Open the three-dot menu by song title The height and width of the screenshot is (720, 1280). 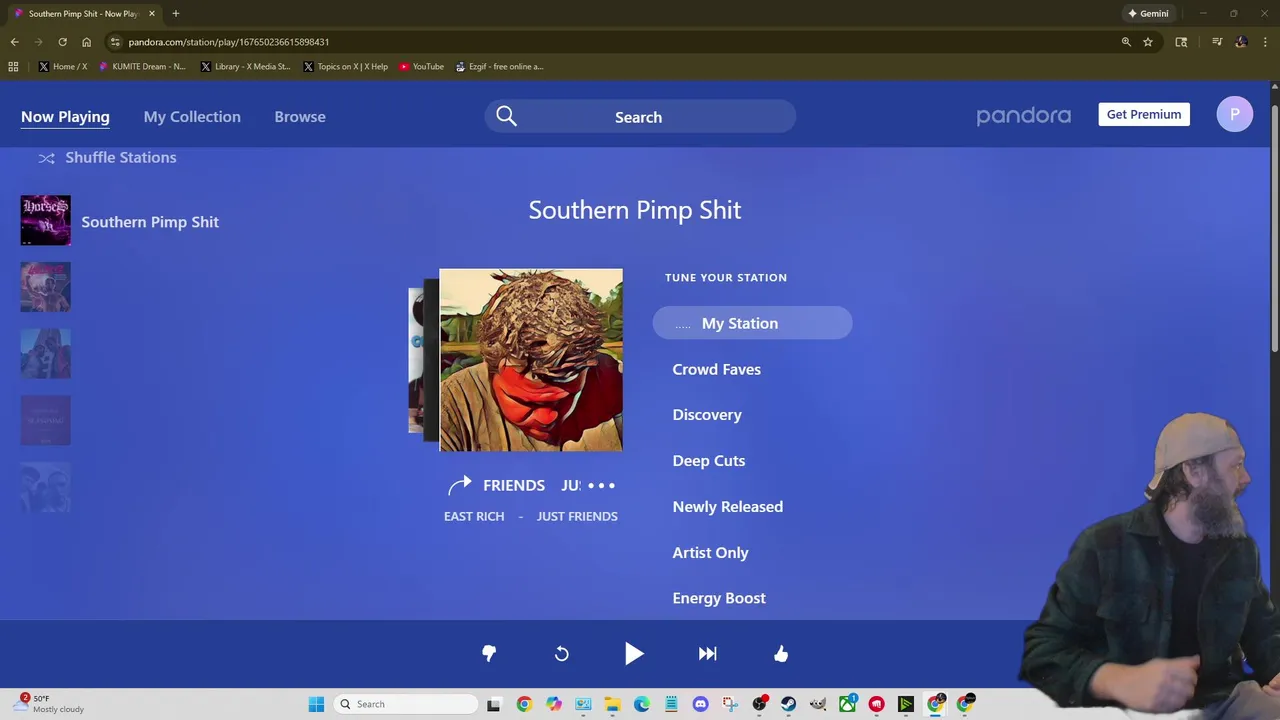point(601,485)
